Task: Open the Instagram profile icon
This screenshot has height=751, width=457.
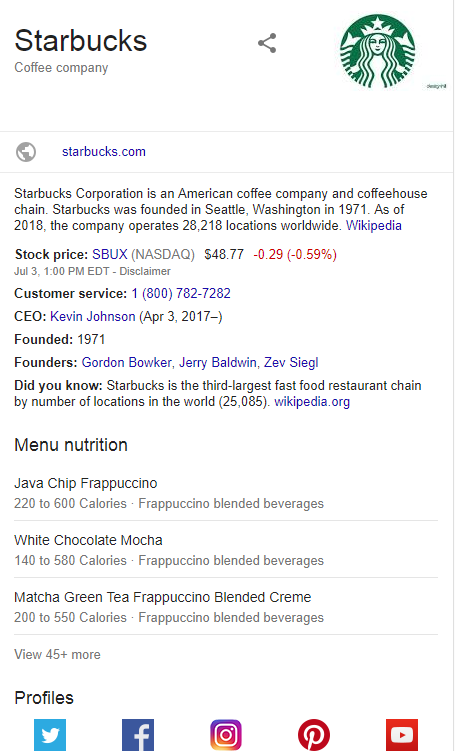Action: pyautogui.click(x=226, y=735)
